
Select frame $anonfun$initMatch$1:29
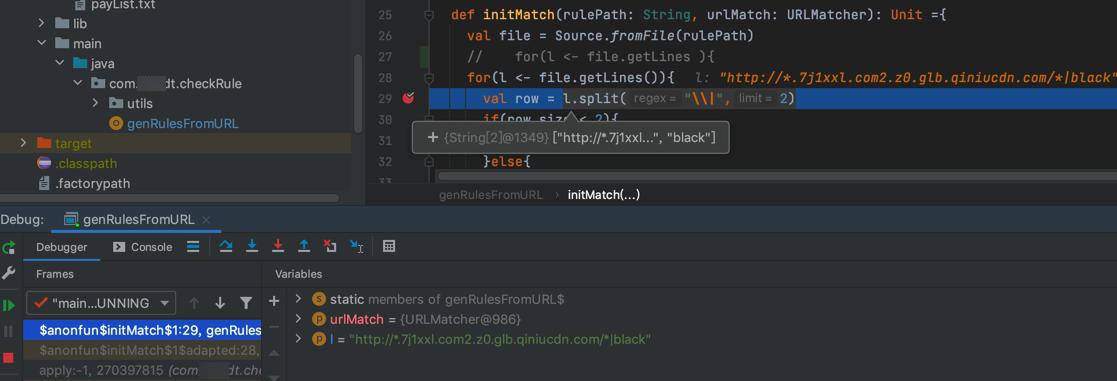tap(142, 330)
